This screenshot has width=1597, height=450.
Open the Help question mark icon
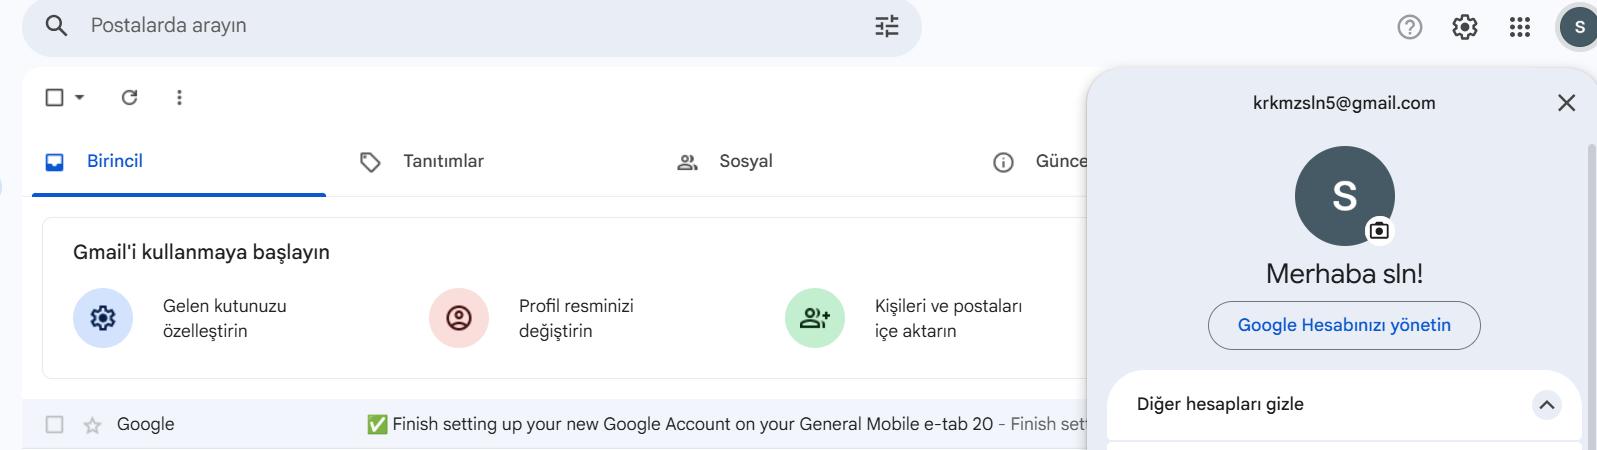(x=1410, y=27)
